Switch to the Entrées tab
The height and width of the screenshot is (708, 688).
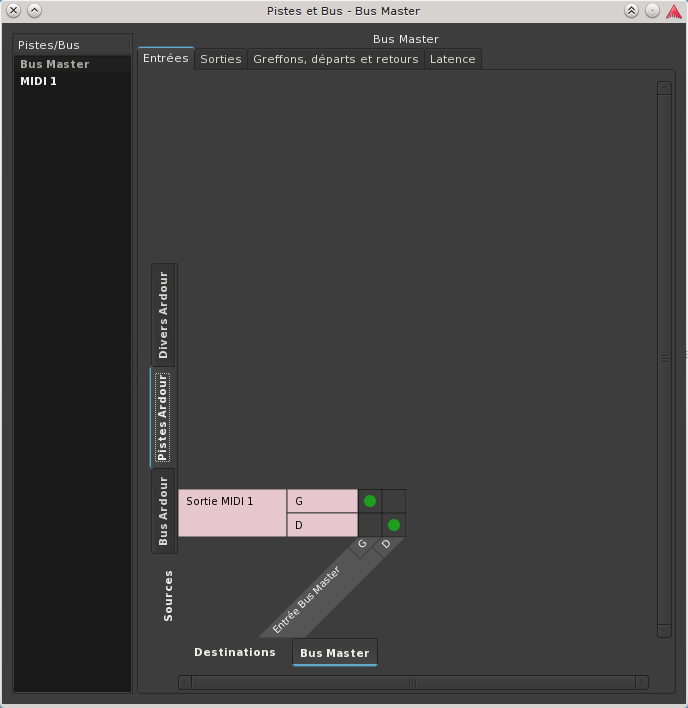click(x=166, y=58)
